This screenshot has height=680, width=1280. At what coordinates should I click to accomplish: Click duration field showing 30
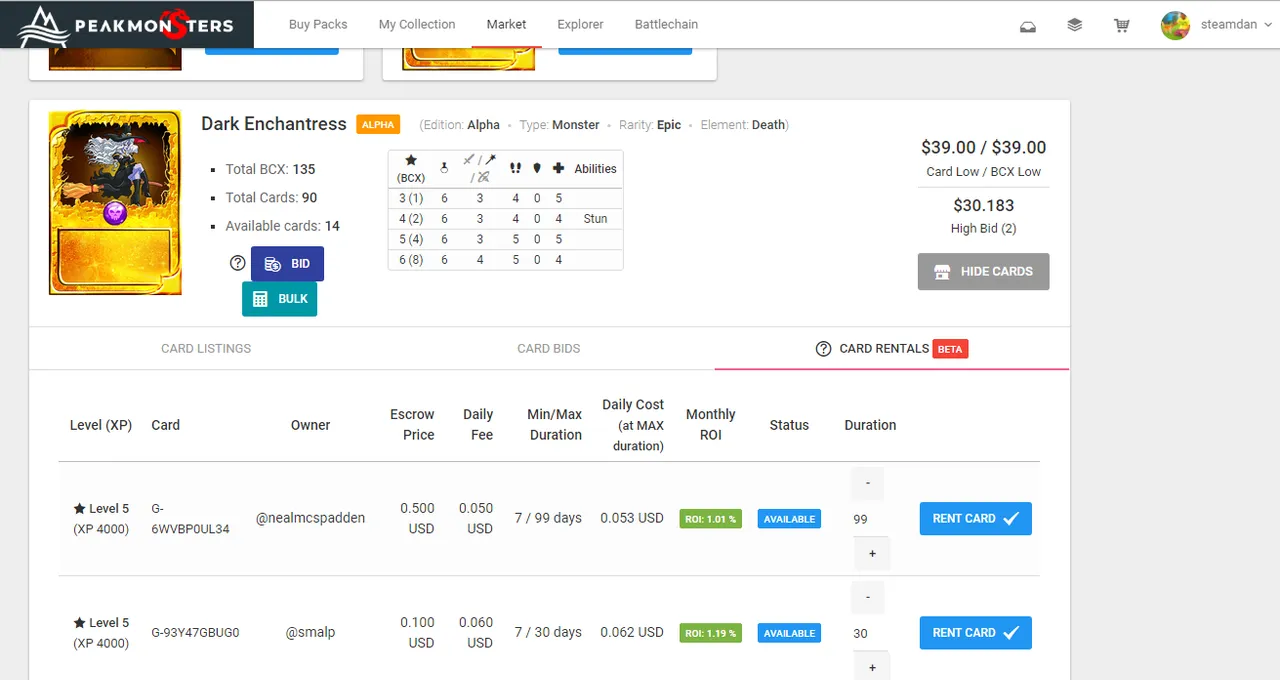869,633
